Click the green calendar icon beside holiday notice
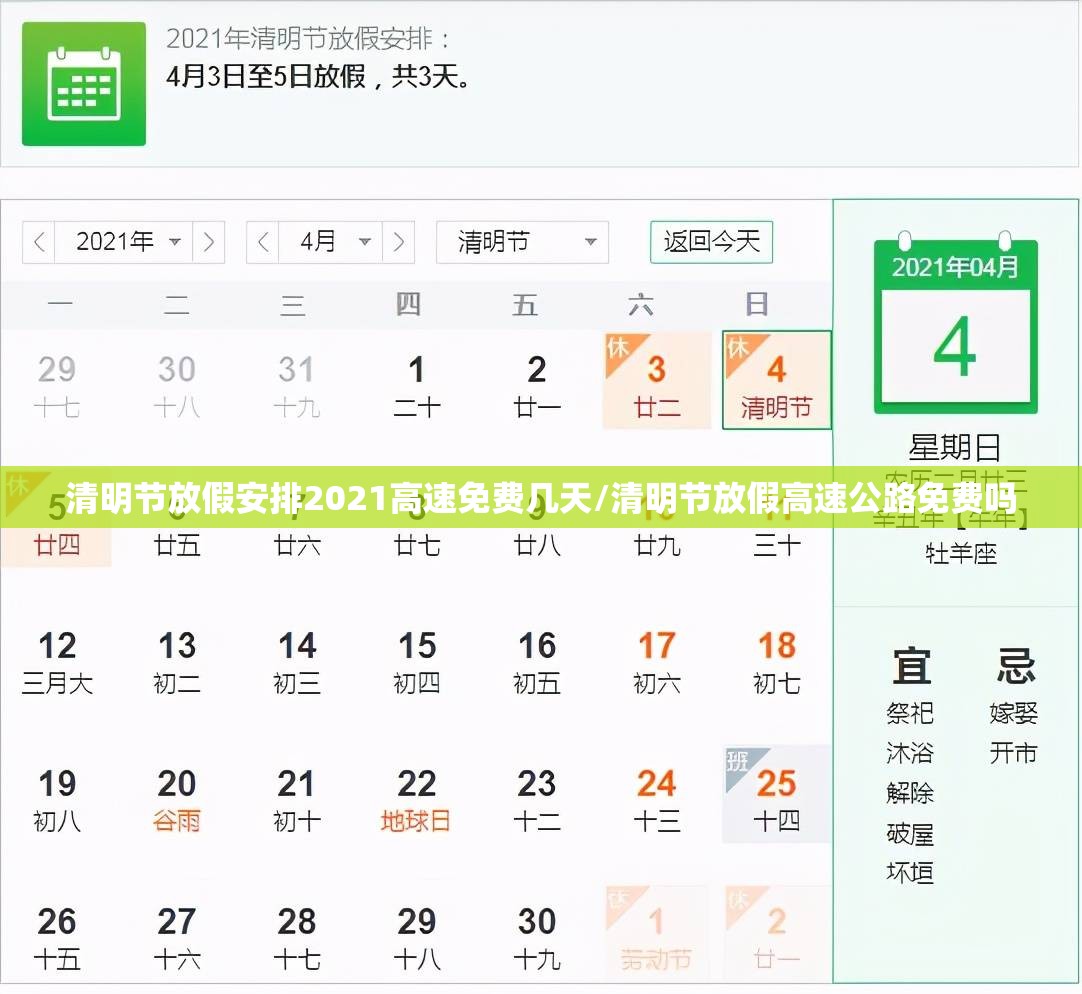 tap(83, 84)
